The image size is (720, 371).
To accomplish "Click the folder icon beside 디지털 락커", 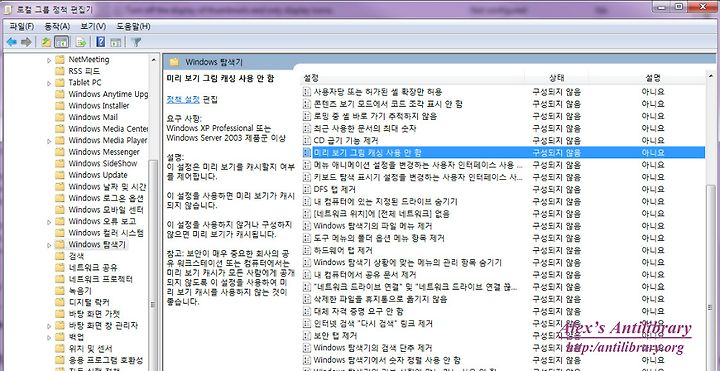I will pyautogui.click(x=60, y=302).
